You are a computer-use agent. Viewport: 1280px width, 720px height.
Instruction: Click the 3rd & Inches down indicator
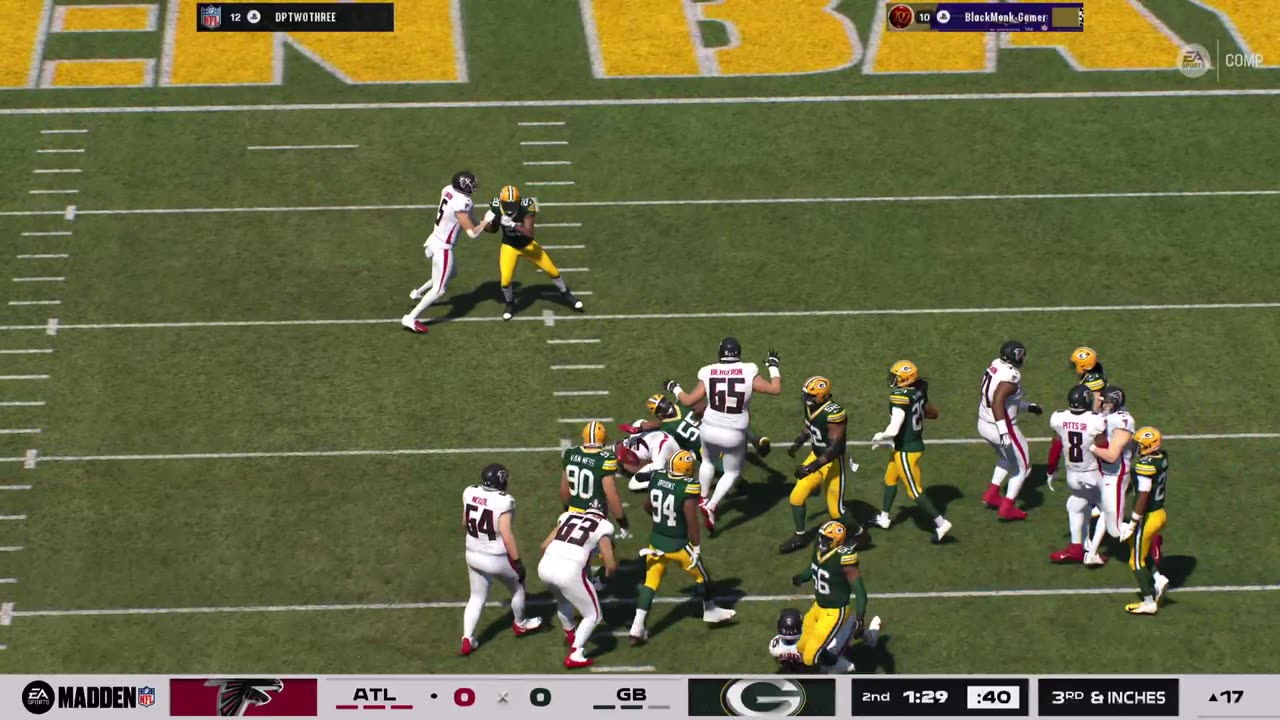[1108, 697]
